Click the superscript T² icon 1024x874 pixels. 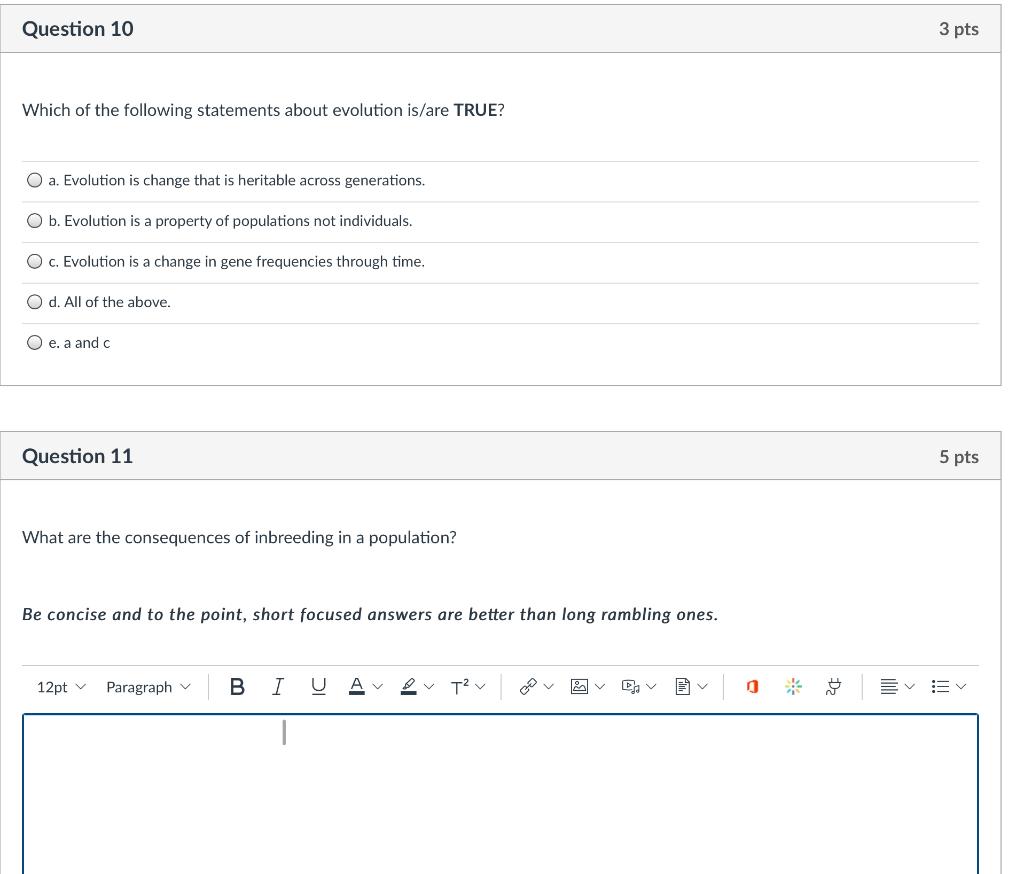[460, 687]
